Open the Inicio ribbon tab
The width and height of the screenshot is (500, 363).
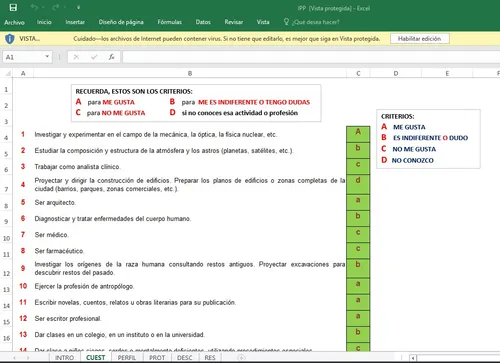coord(44,22)
